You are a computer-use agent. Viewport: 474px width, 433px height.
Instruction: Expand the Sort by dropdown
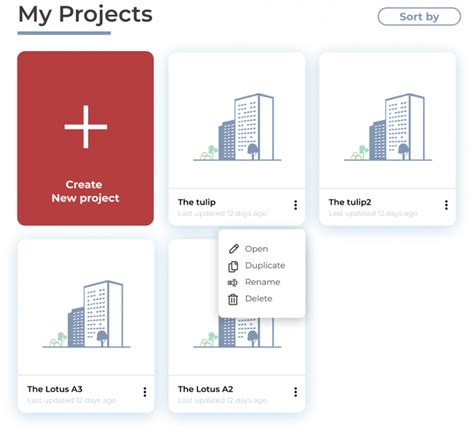pyautogui.click(x=419, y=17)
